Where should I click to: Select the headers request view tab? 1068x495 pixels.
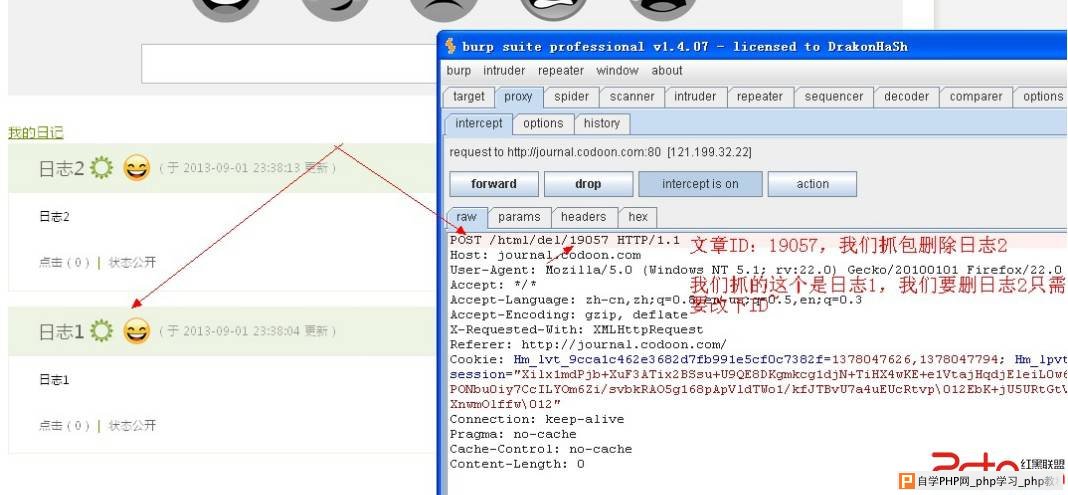coord(583,217)
